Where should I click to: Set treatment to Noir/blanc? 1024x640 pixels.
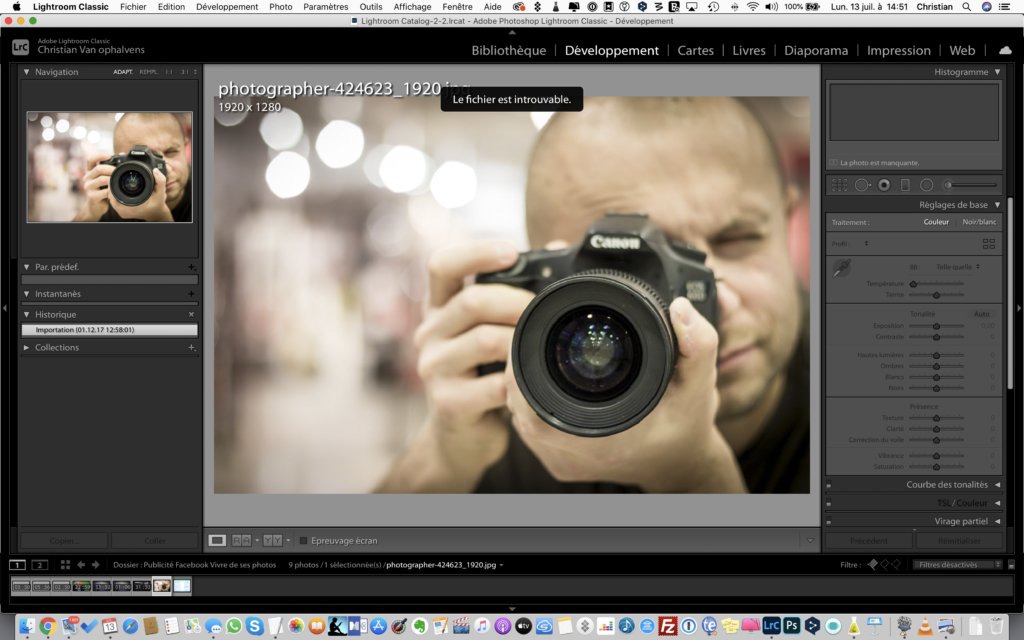coord(979,222)
